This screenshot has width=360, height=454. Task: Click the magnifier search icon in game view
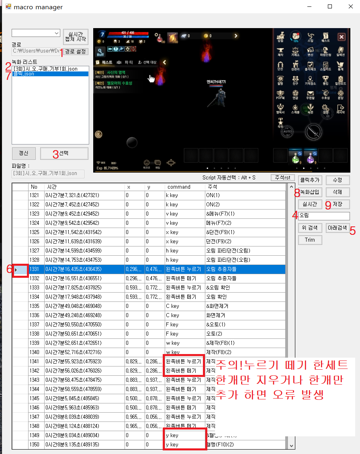pyautogui.click(x=100, y=52)
